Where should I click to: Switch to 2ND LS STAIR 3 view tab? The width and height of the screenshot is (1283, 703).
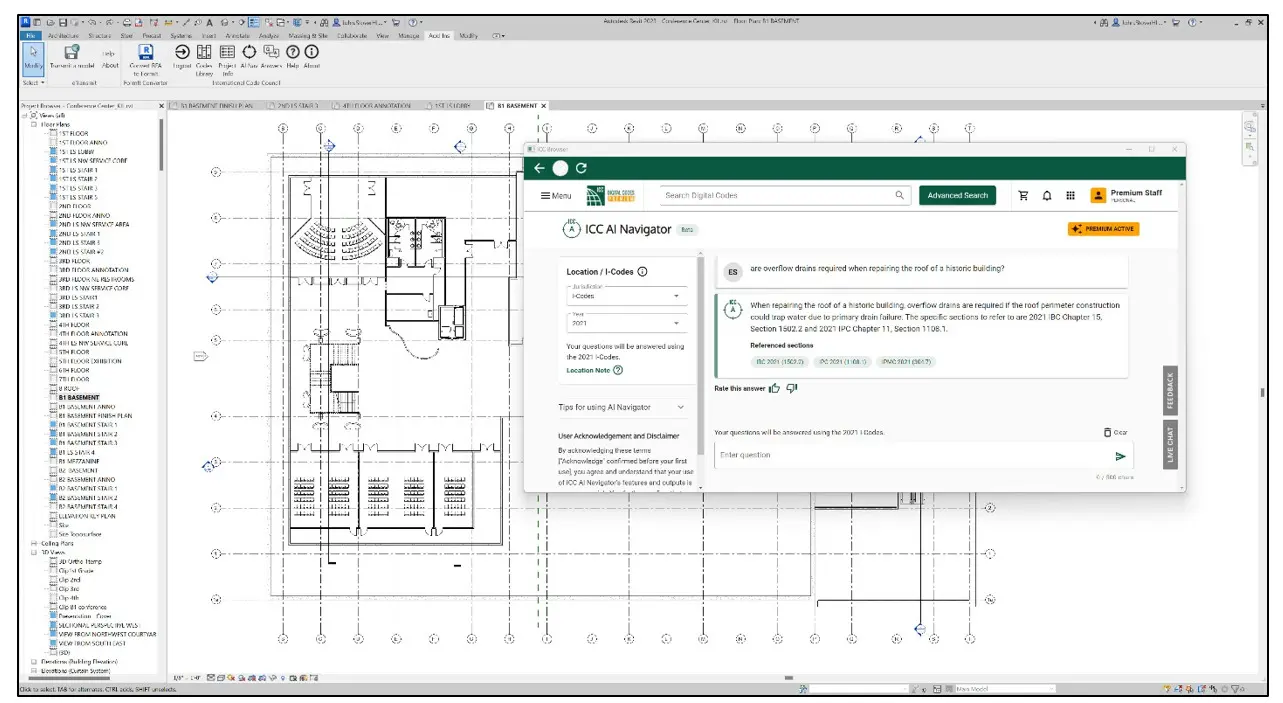(x=294, y=106)
